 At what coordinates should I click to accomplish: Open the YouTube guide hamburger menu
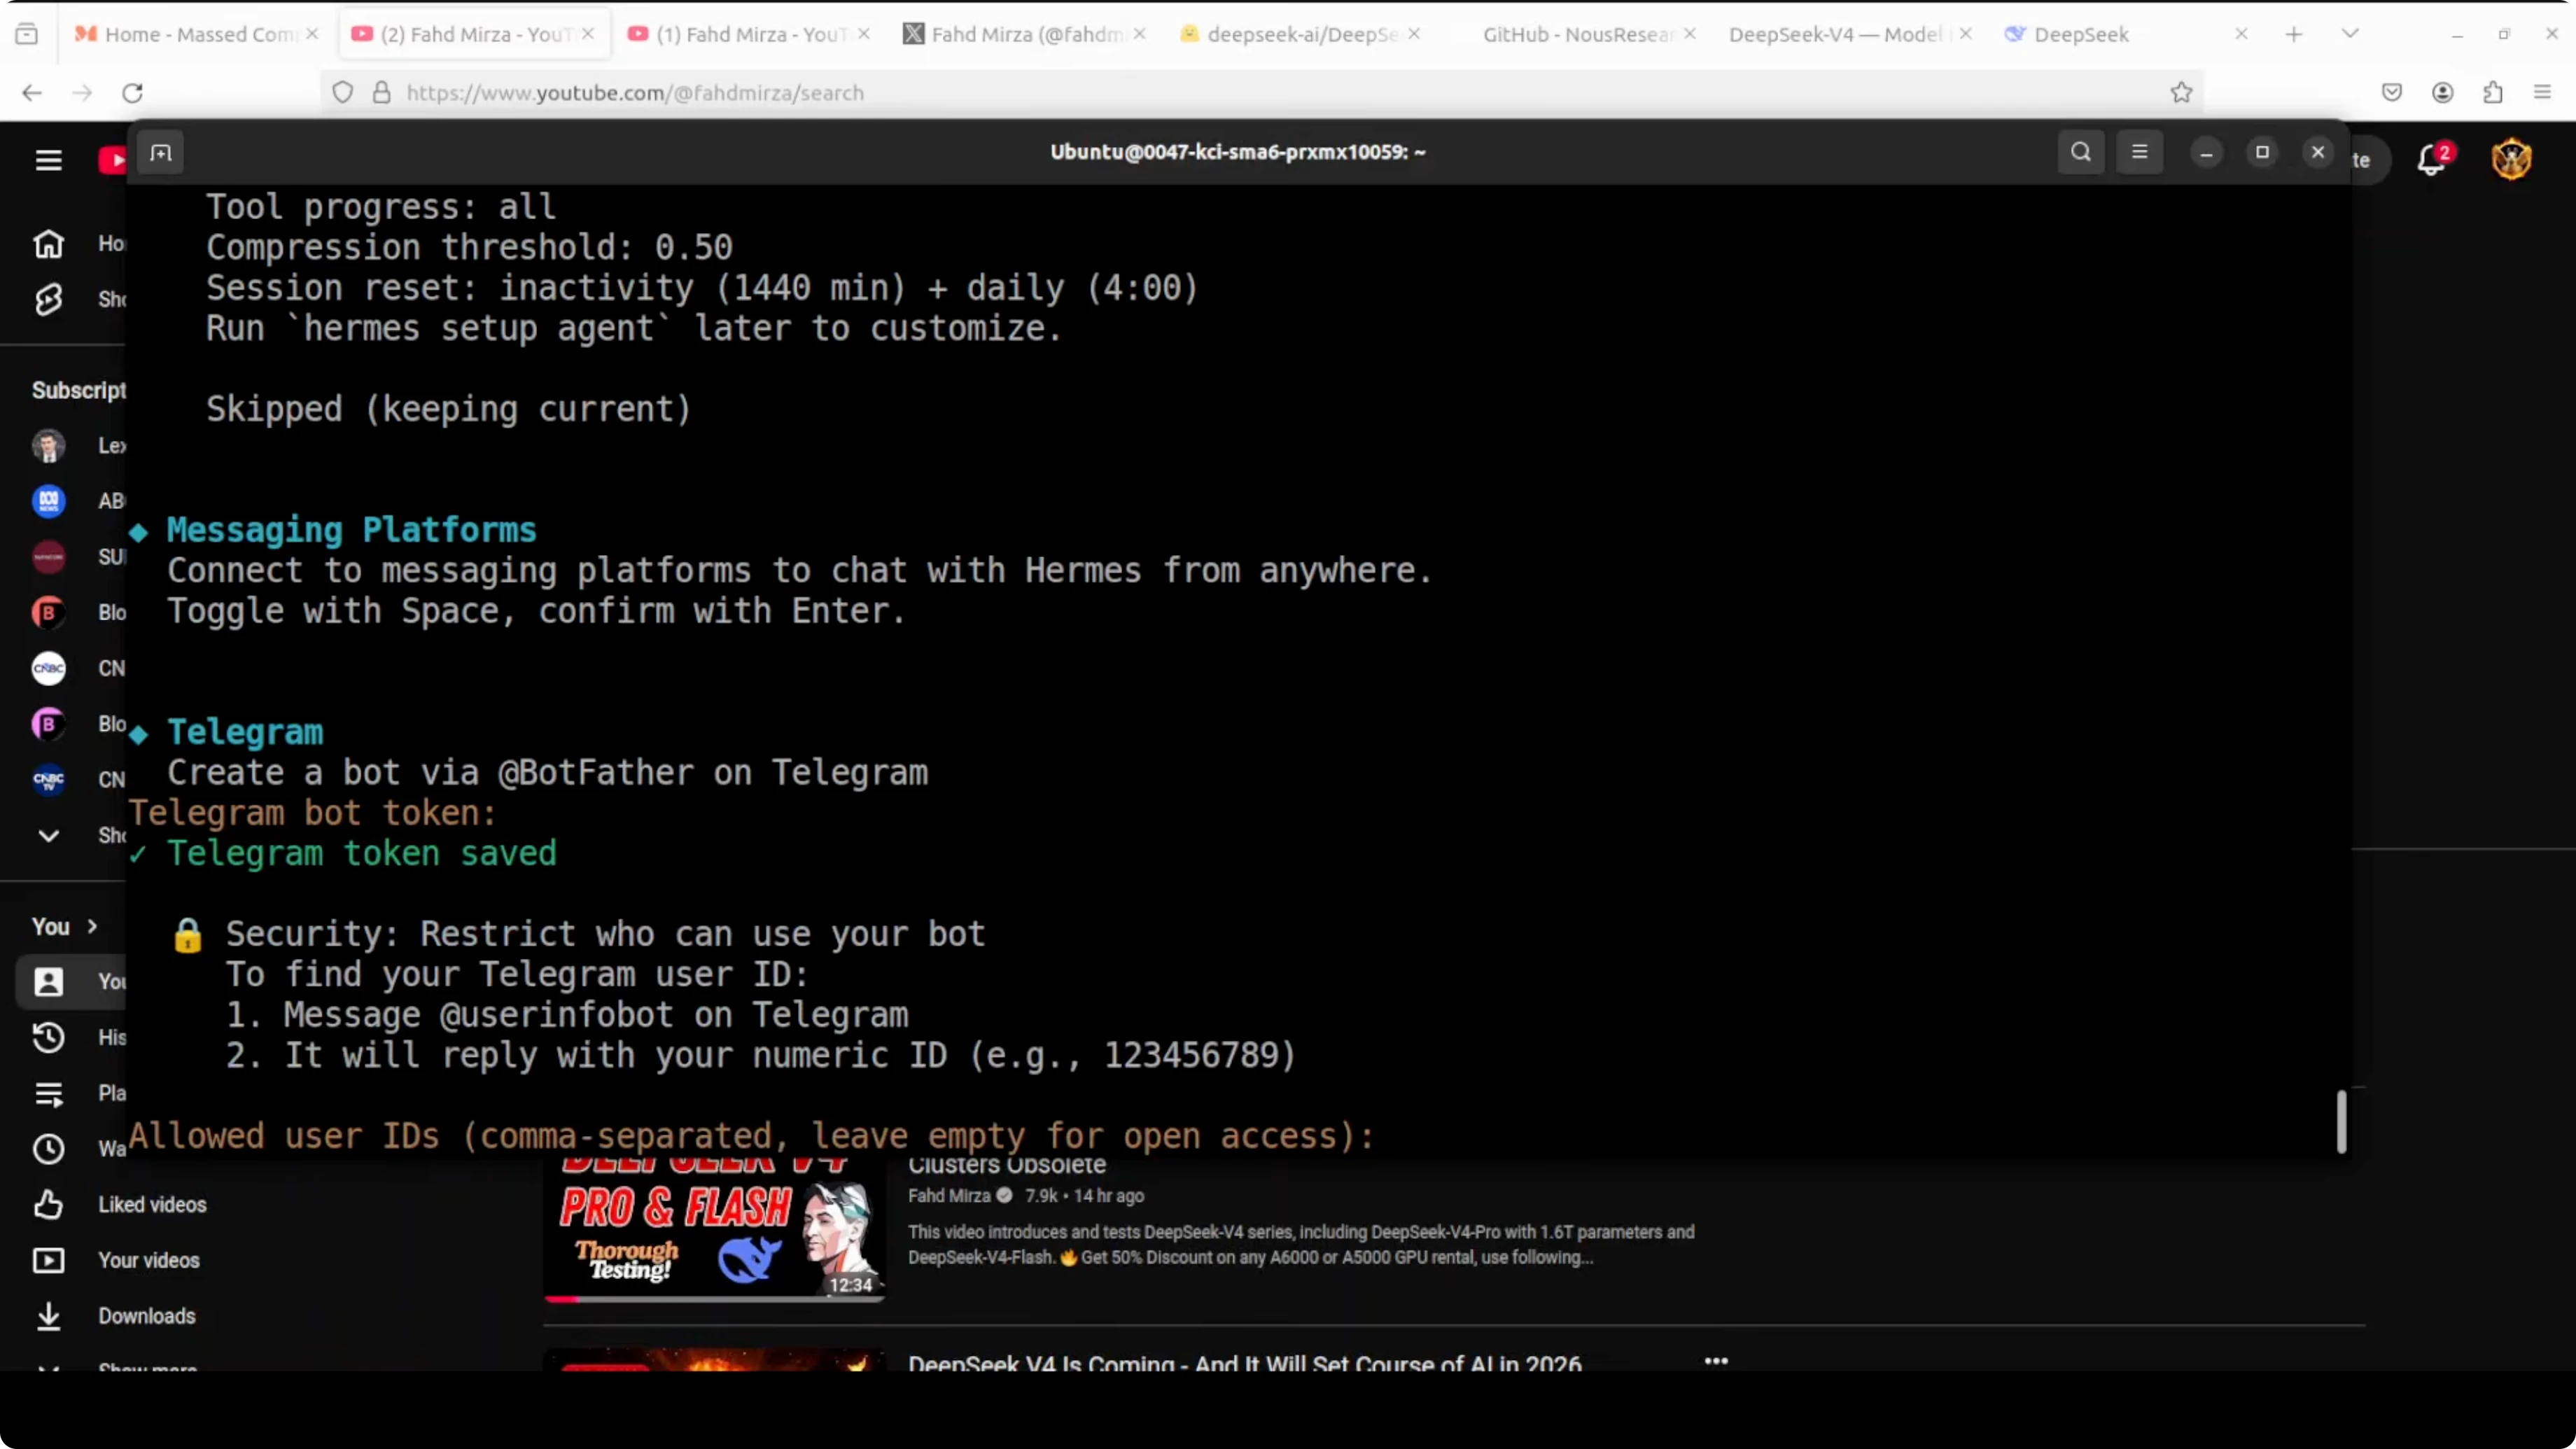pos(48,160)
